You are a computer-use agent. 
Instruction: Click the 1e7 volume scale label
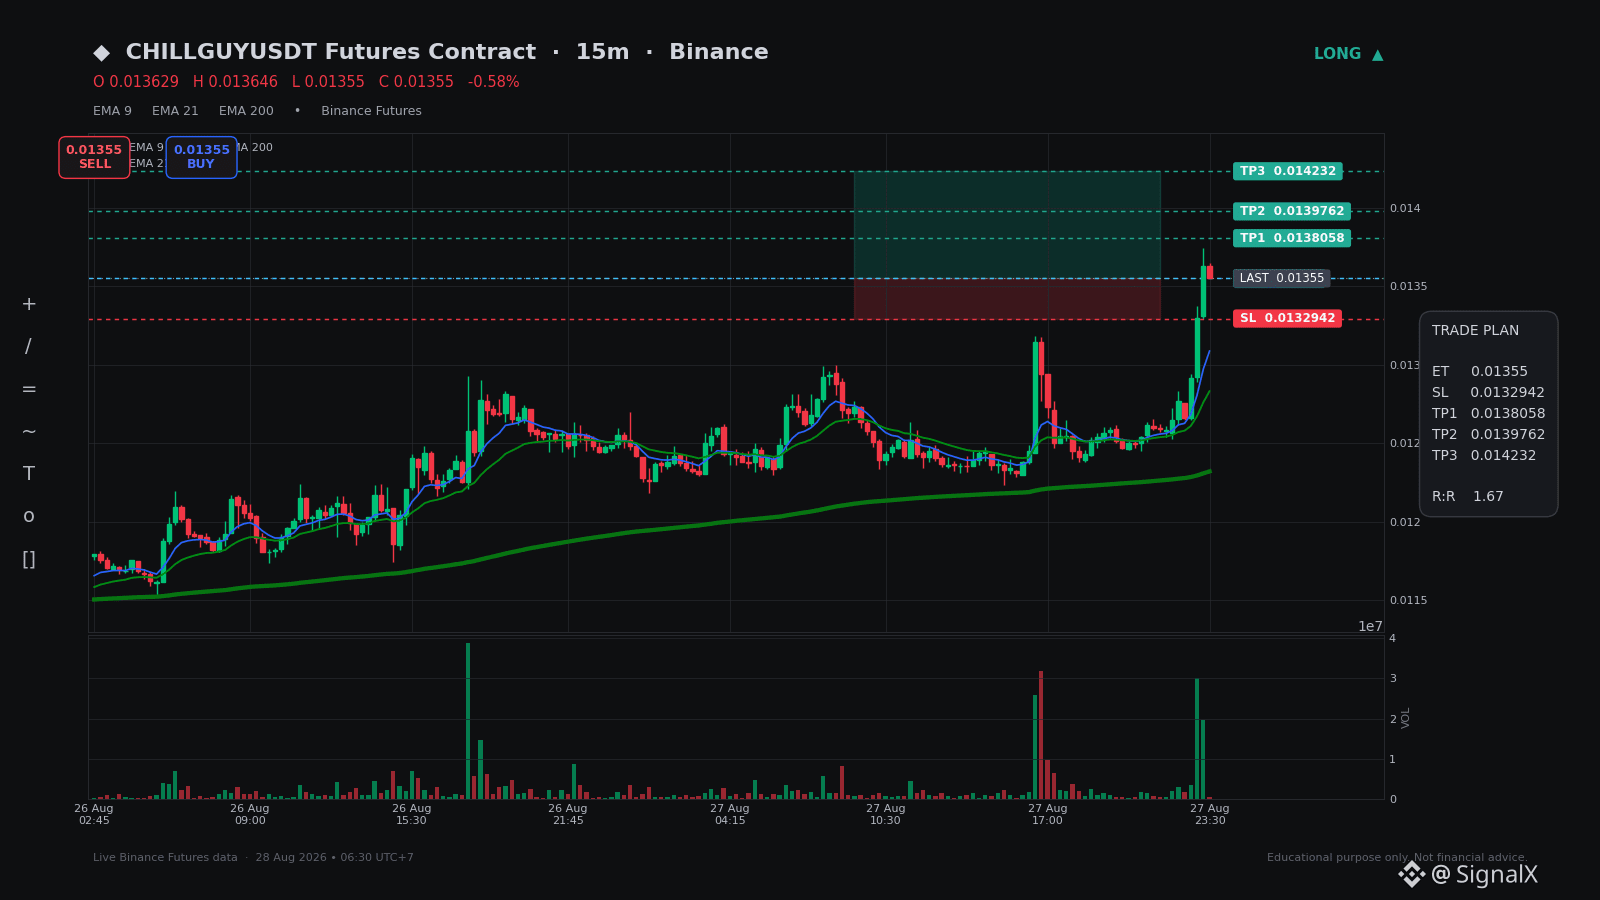click(1370, 627)
